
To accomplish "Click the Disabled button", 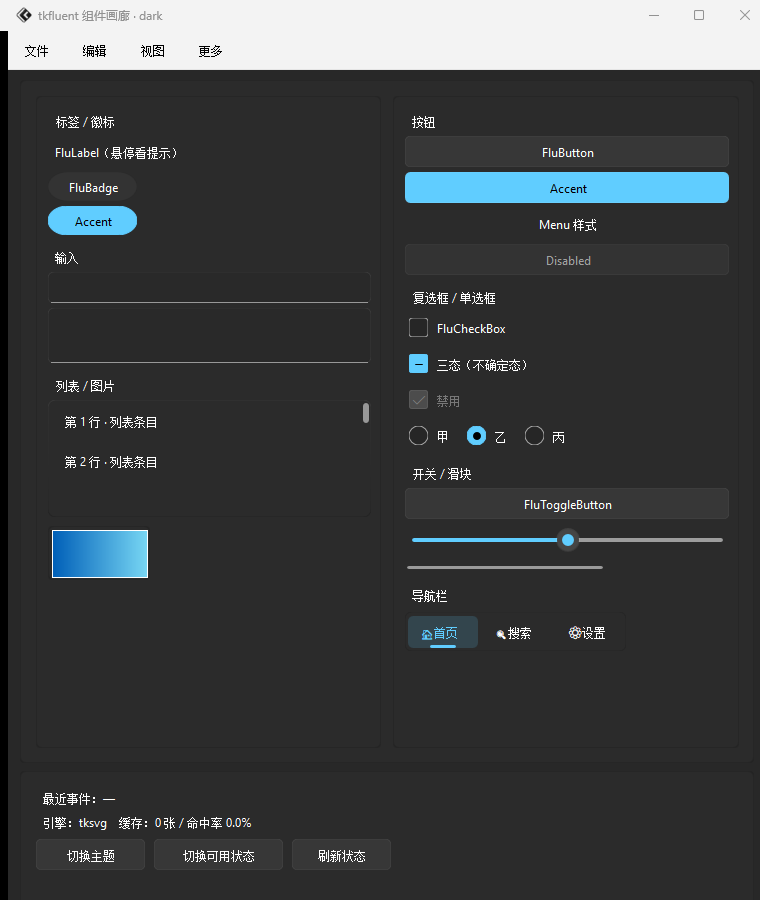I will click(x=567, y=260).
